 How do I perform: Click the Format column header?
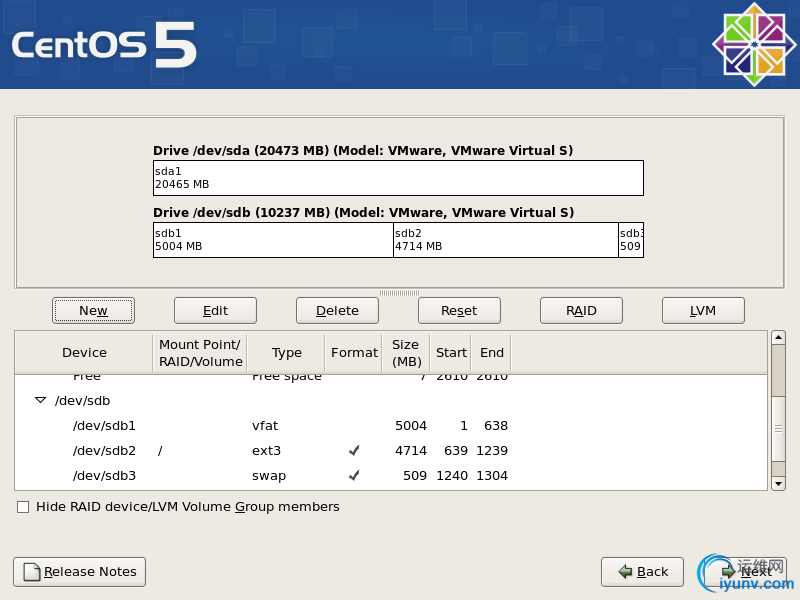click(354, 353)
